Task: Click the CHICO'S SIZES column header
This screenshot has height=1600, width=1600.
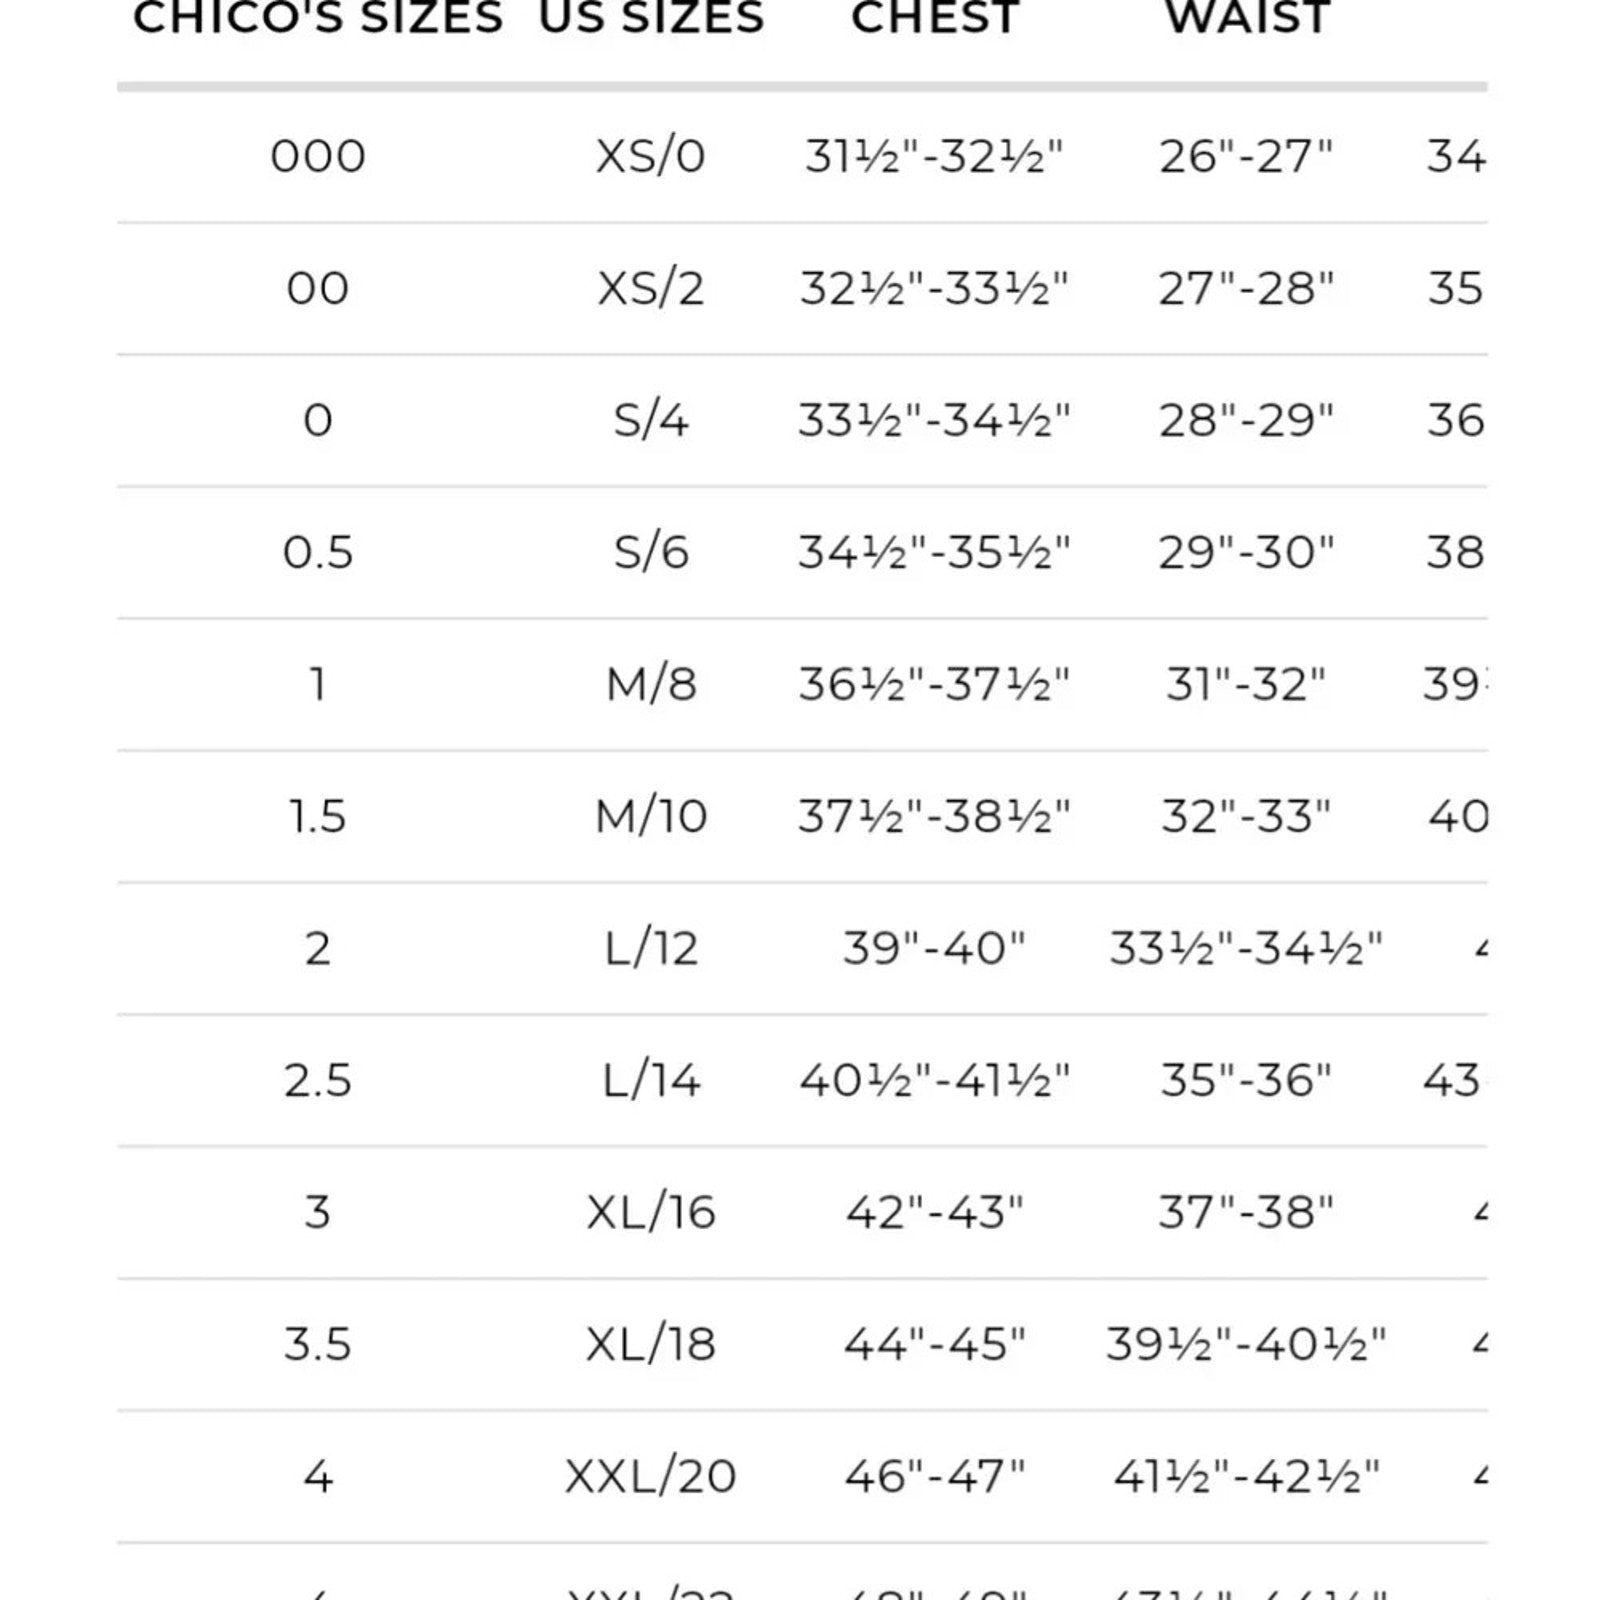Action: (x=318, y=18)
